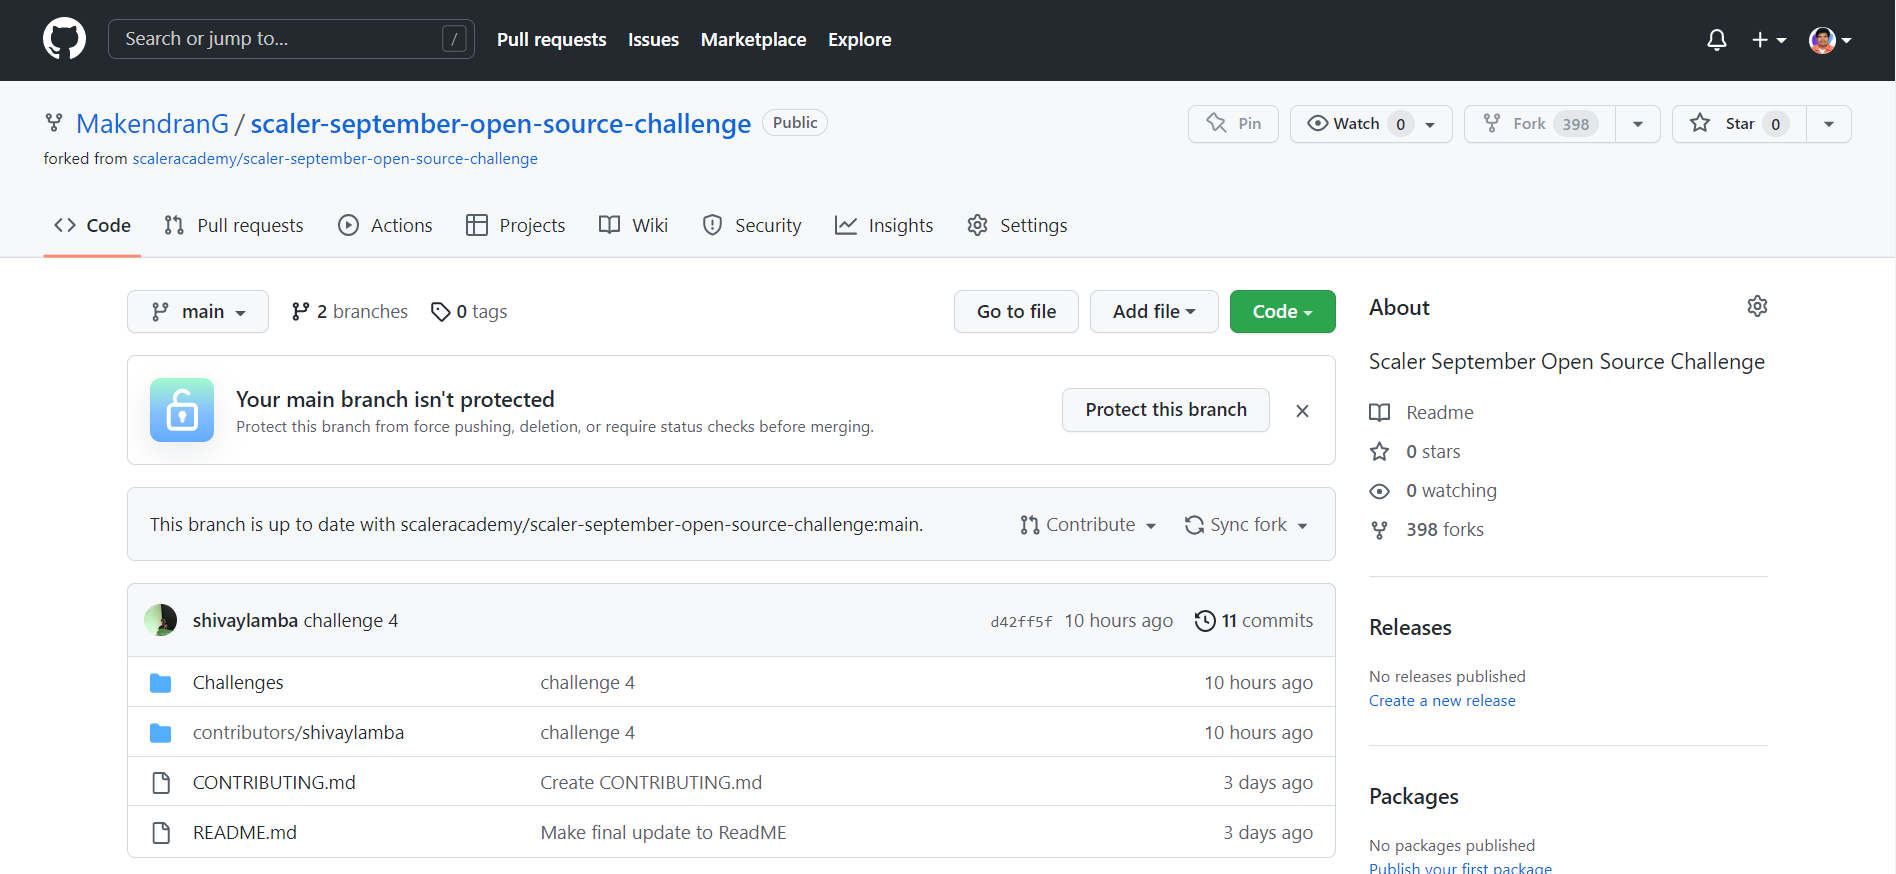Click Create a new release link
The image size is (1896, 874).
[1442, 700]
